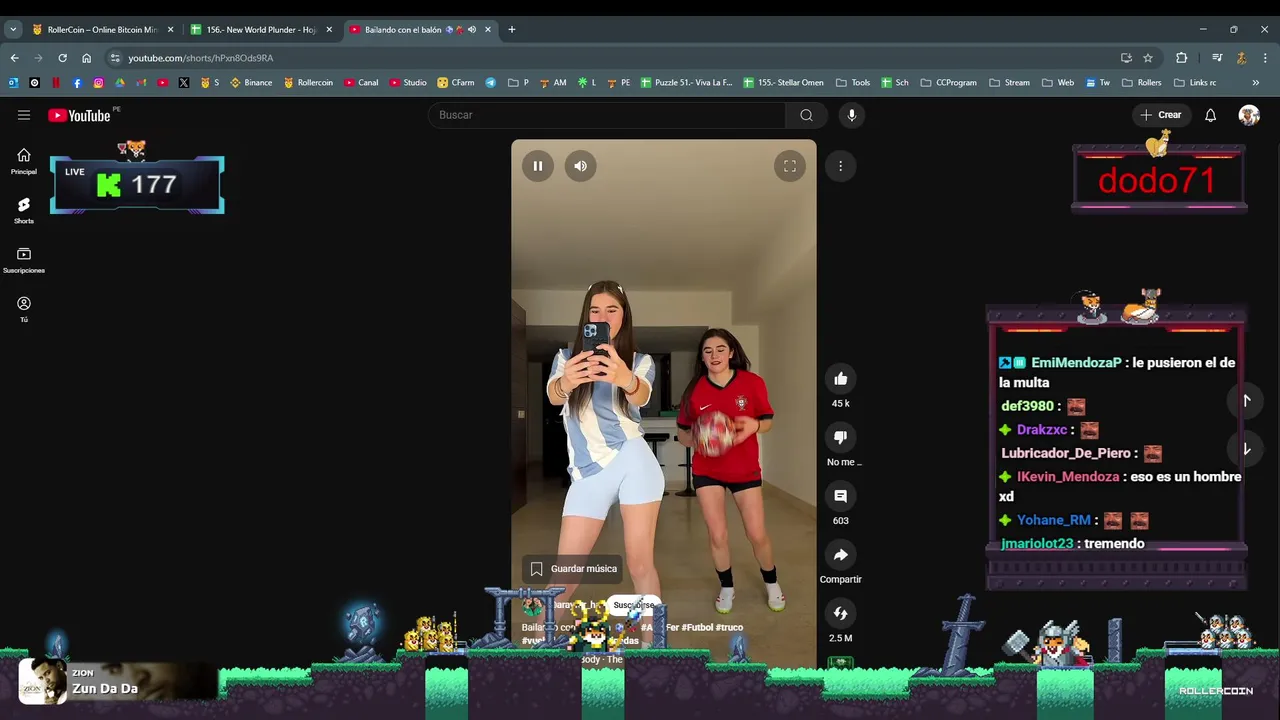The image size is (1280, 720).
Task: Open media controls in Chrome toolbar
Action: [x=1217, y=58]
